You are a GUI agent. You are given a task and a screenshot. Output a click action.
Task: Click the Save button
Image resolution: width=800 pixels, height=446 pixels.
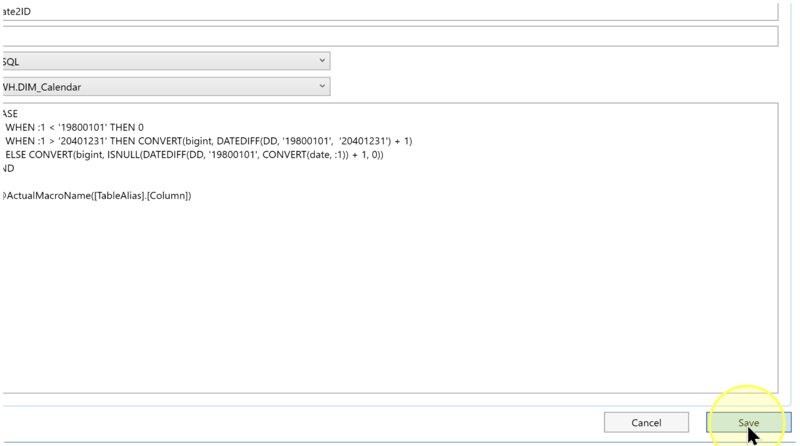click(x=748, y=423)
